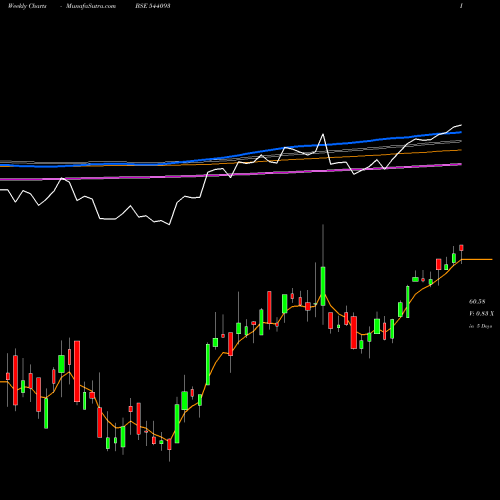
Task: Click the 'MunafaSutra.com' site label
Action: [x=91, y=6]
